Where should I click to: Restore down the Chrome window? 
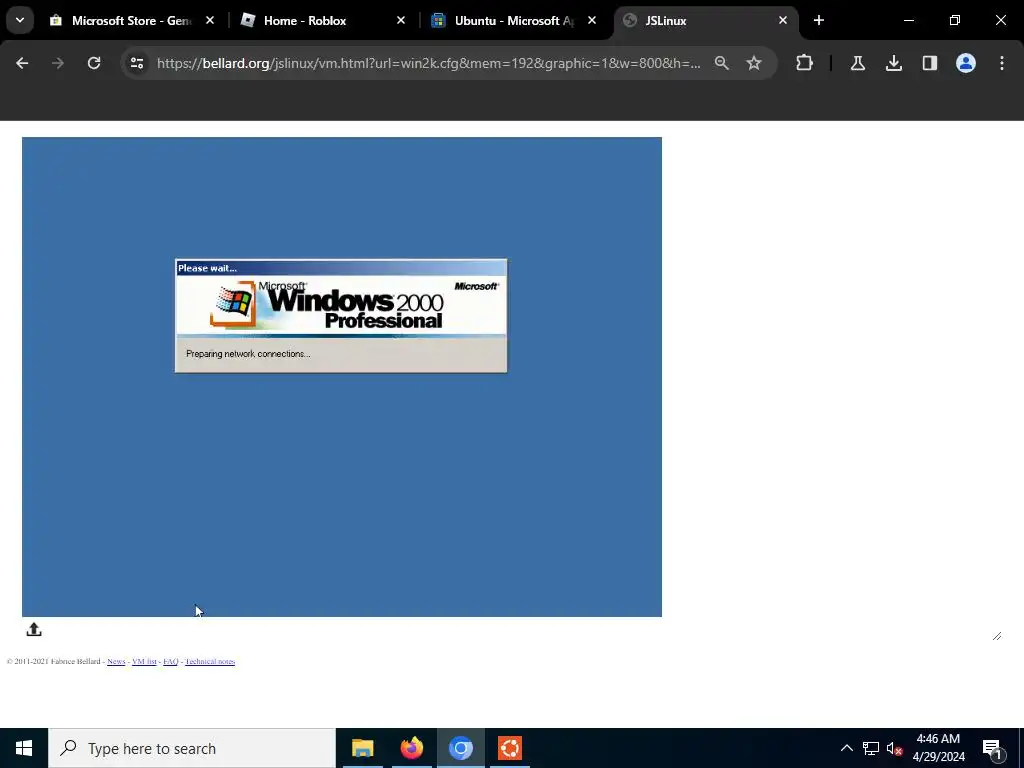pos(955,20)
